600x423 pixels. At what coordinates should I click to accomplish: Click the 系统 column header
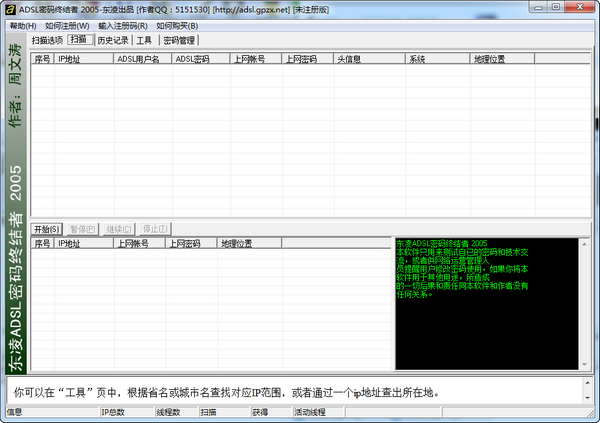pyautogui.click(x=437, y=59)
